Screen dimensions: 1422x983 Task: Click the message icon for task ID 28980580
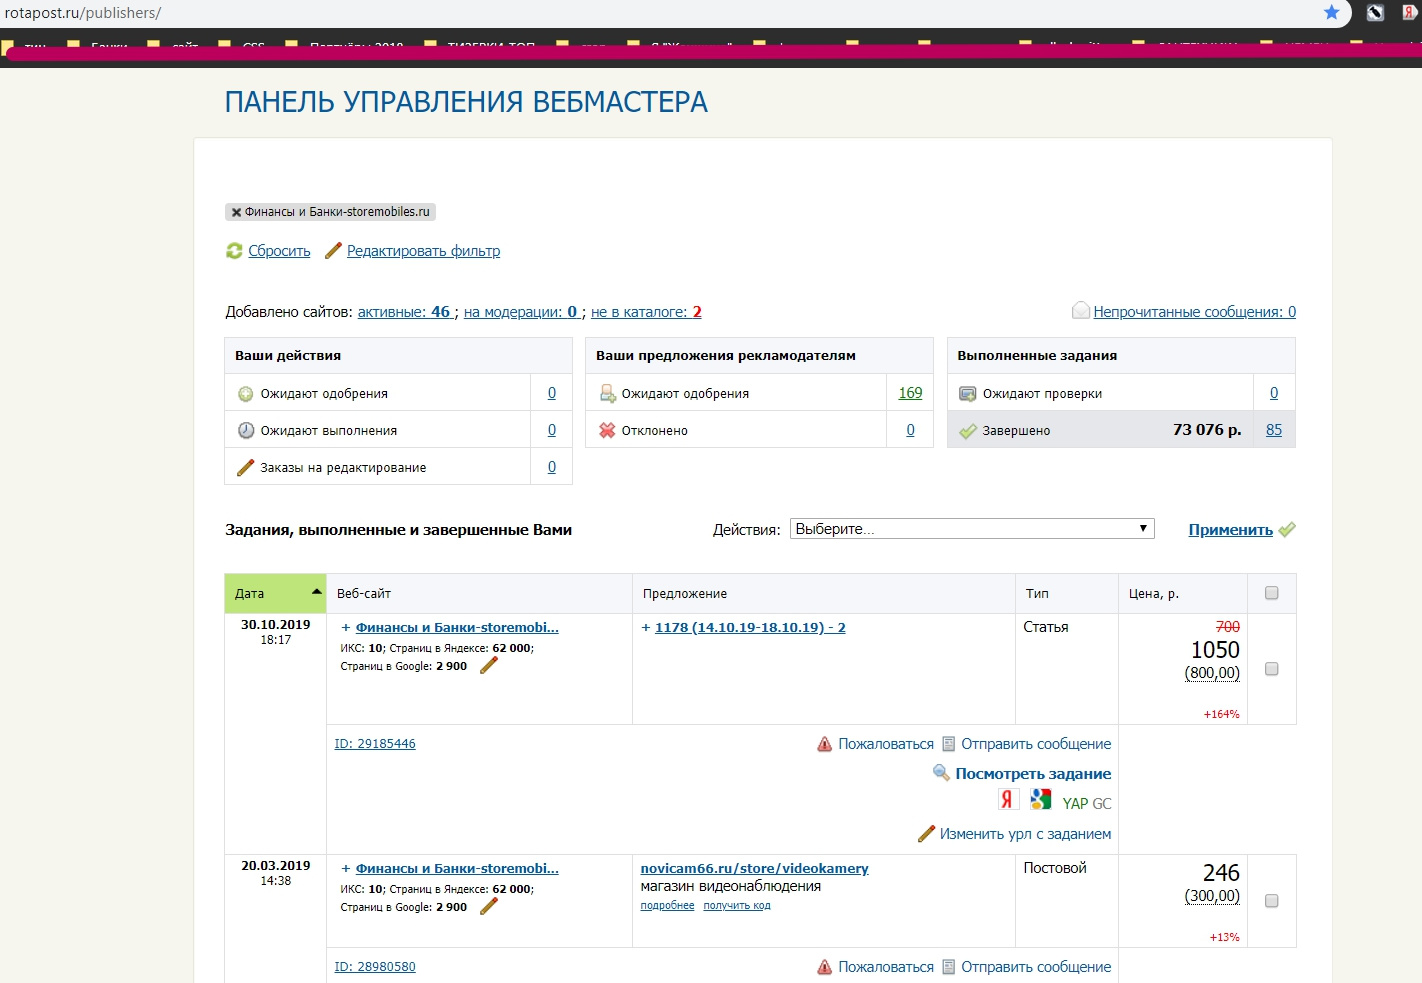949,967
